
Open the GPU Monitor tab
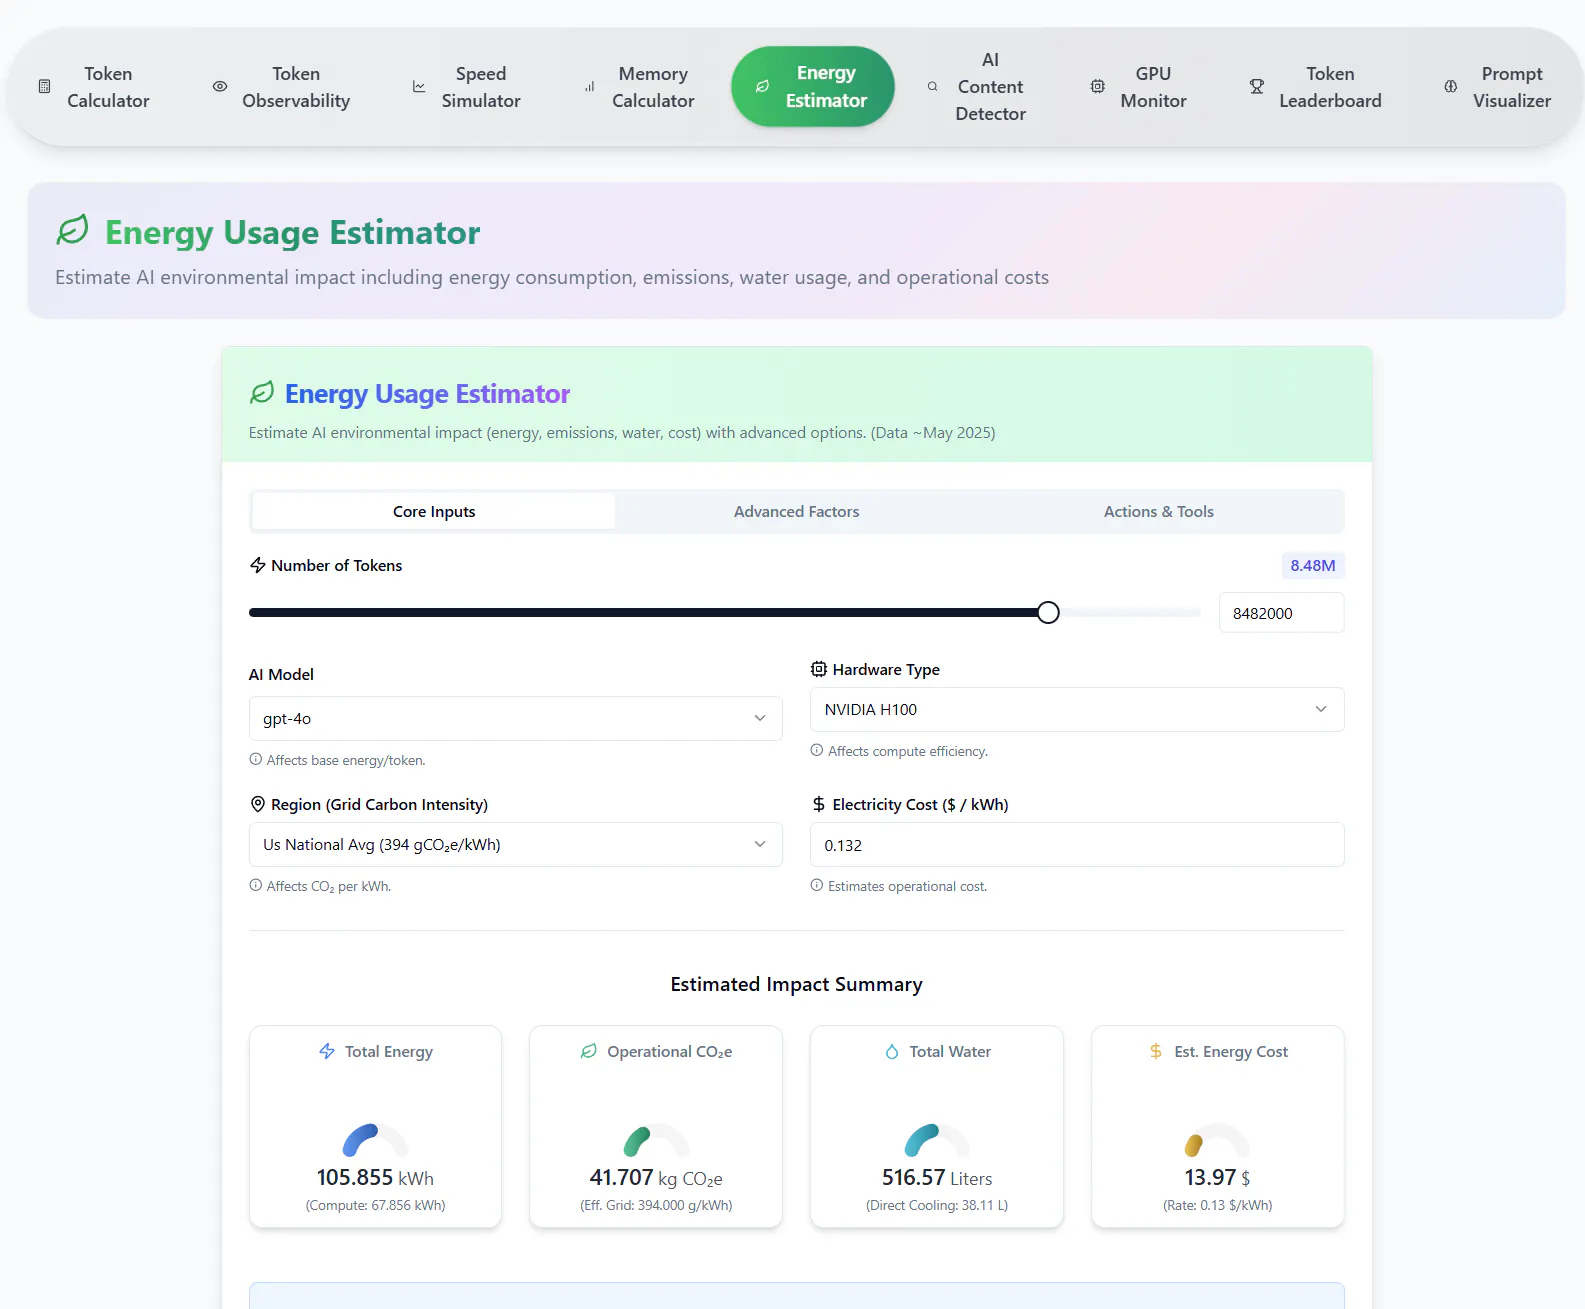pos(1139,87)
